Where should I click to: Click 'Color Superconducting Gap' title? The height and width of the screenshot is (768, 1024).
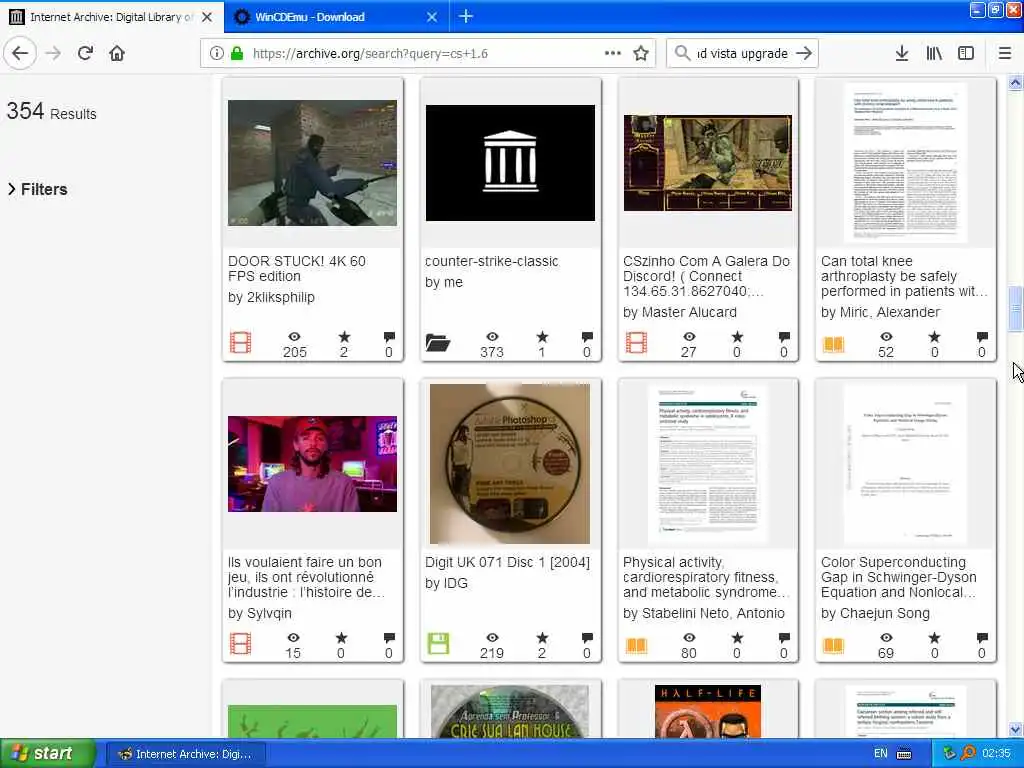[899, 577]
